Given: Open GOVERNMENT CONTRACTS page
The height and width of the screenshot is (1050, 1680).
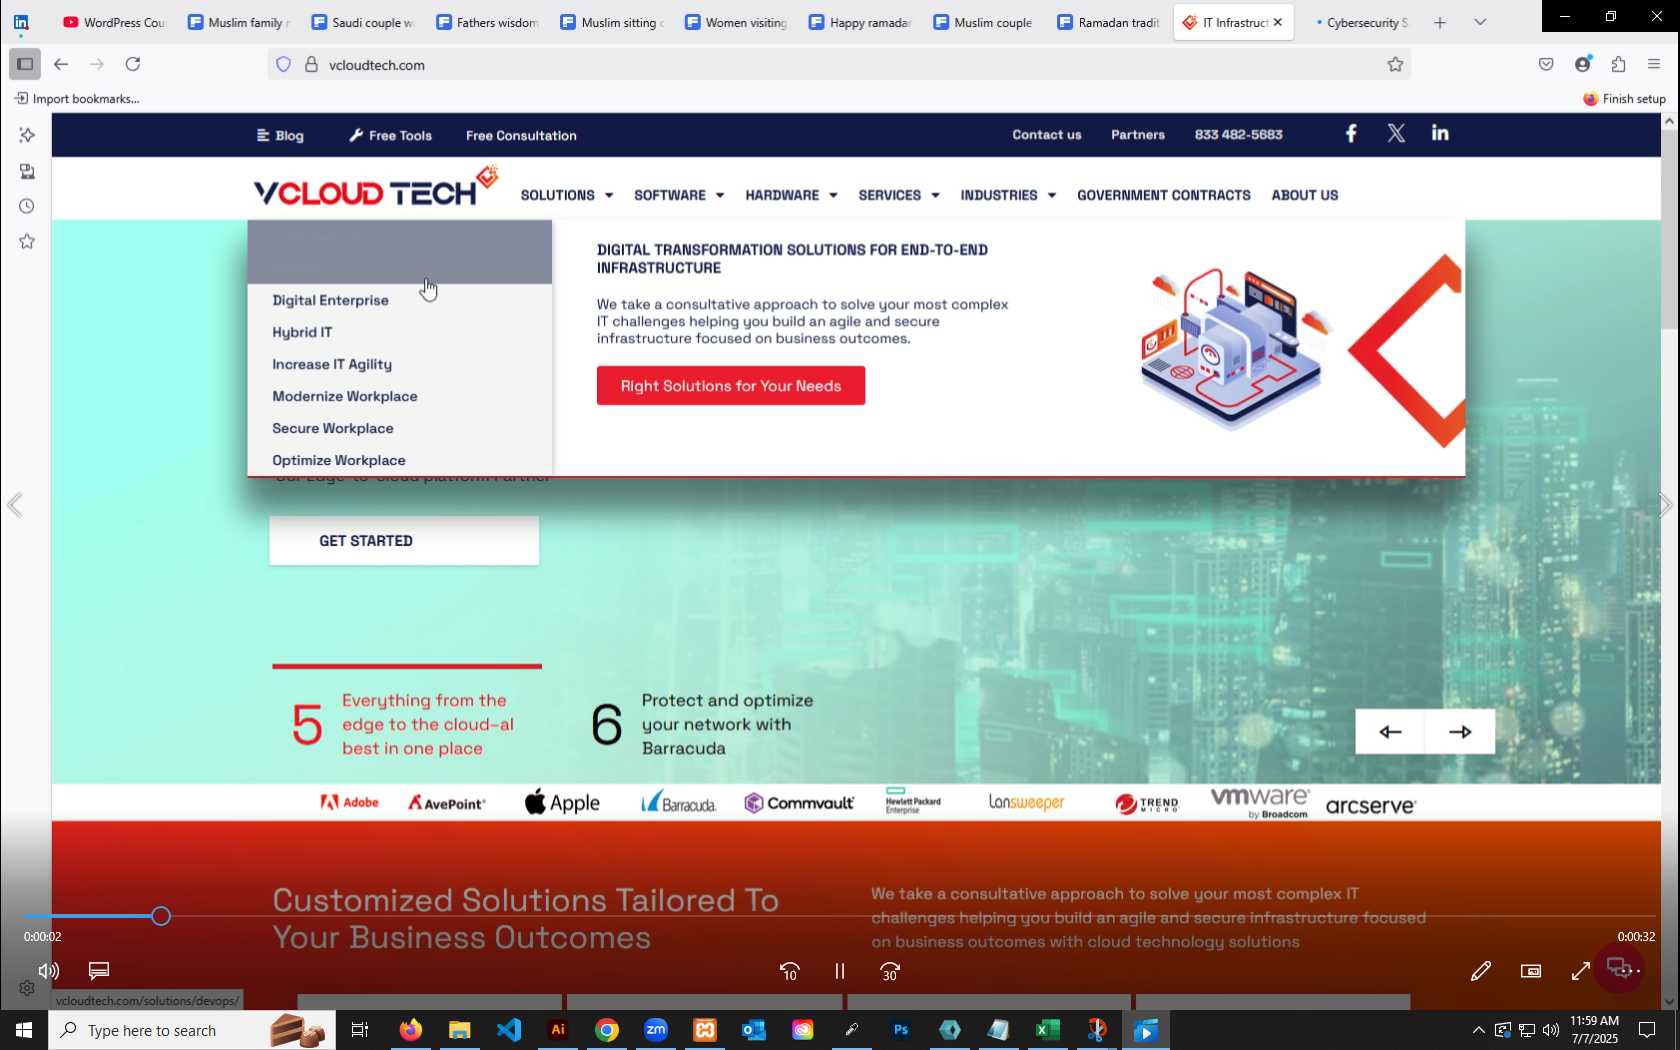Looking at the screenshot, I should [1164, 195].
